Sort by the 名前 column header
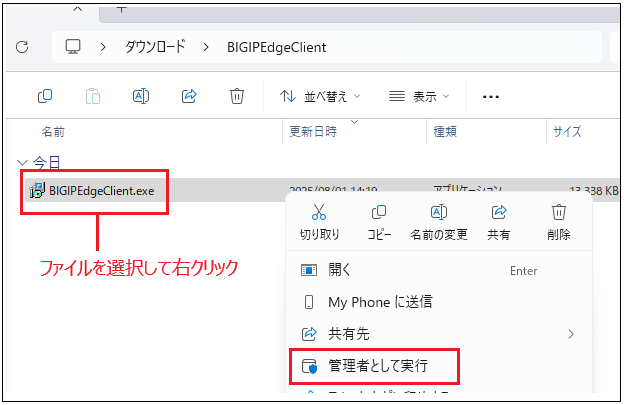This screenshot has height=405, width=624. pos(53,131)
